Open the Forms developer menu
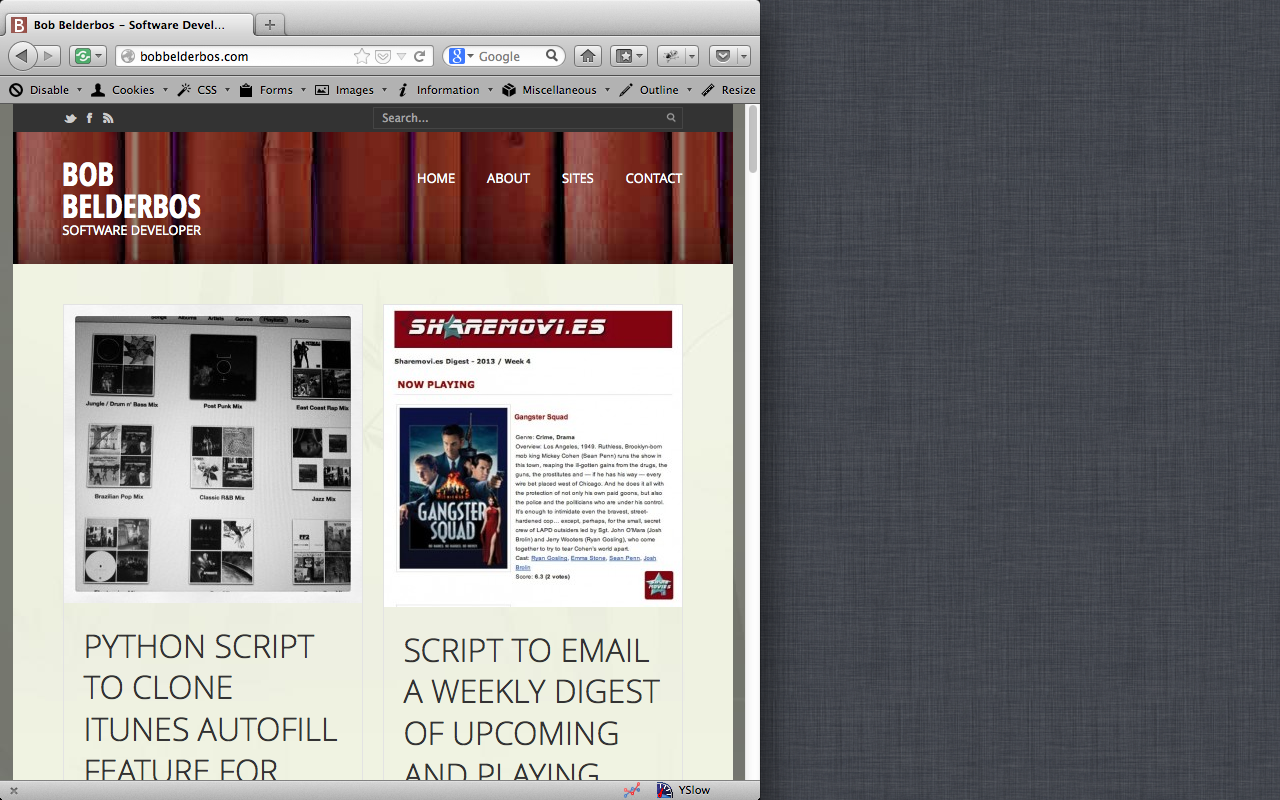This screenshot has width=1280, height=800. point(272,90)
